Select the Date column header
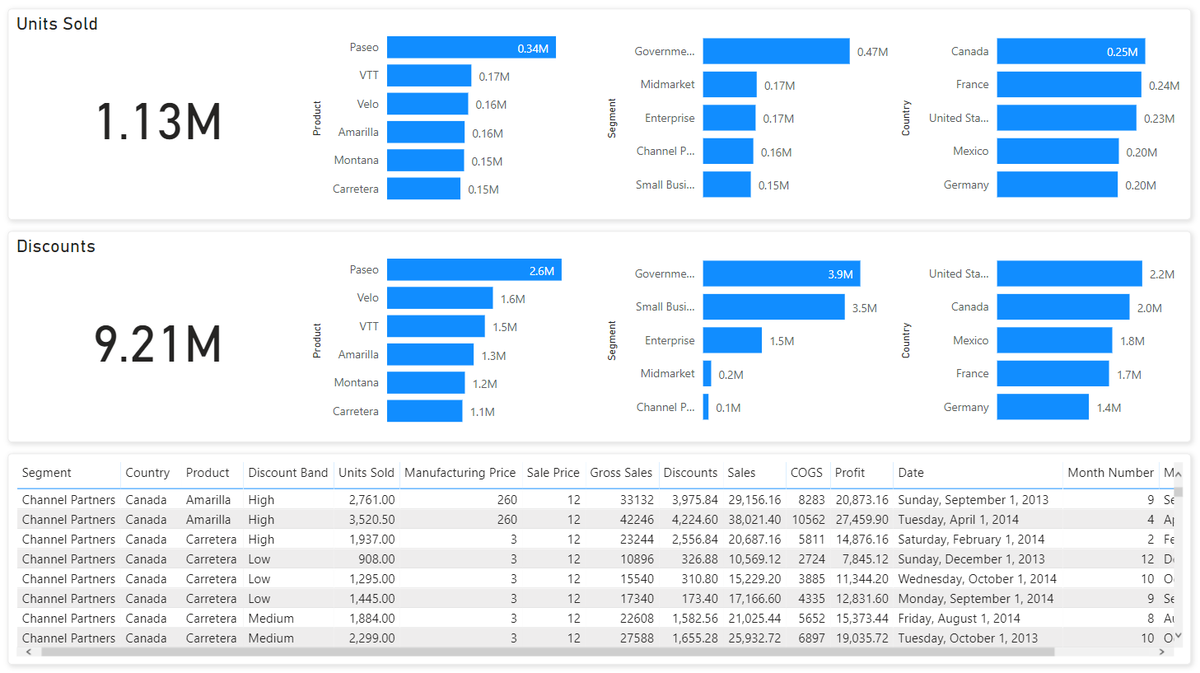 (910, 472)
